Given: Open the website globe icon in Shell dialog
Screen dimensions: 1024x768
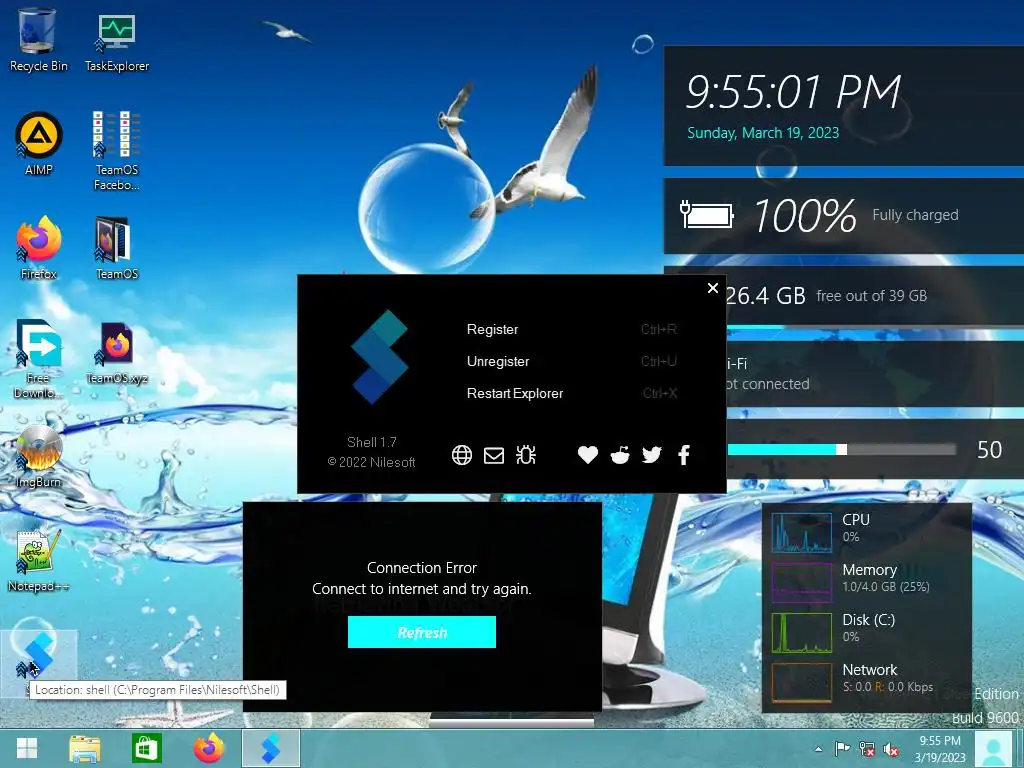Looking at the screenshot, I should (x=462, y=455).
